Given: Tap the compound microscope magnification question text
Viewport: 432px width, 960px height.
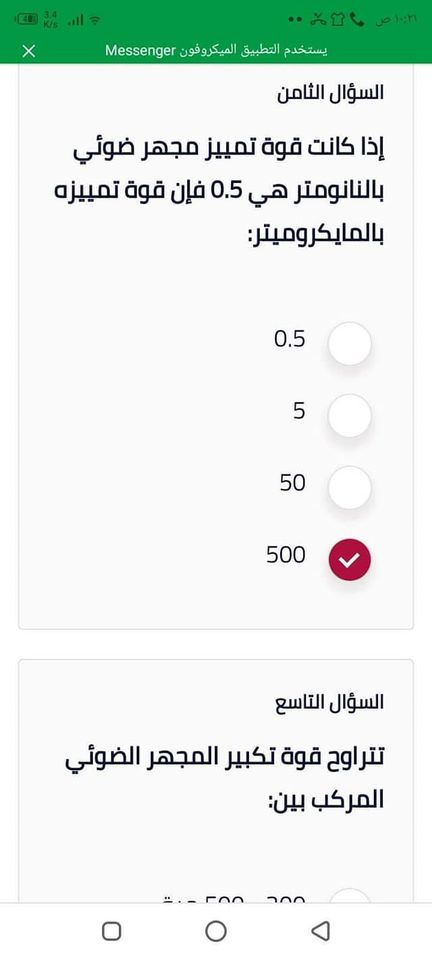Looking at the screenshot, I should 225,779.
